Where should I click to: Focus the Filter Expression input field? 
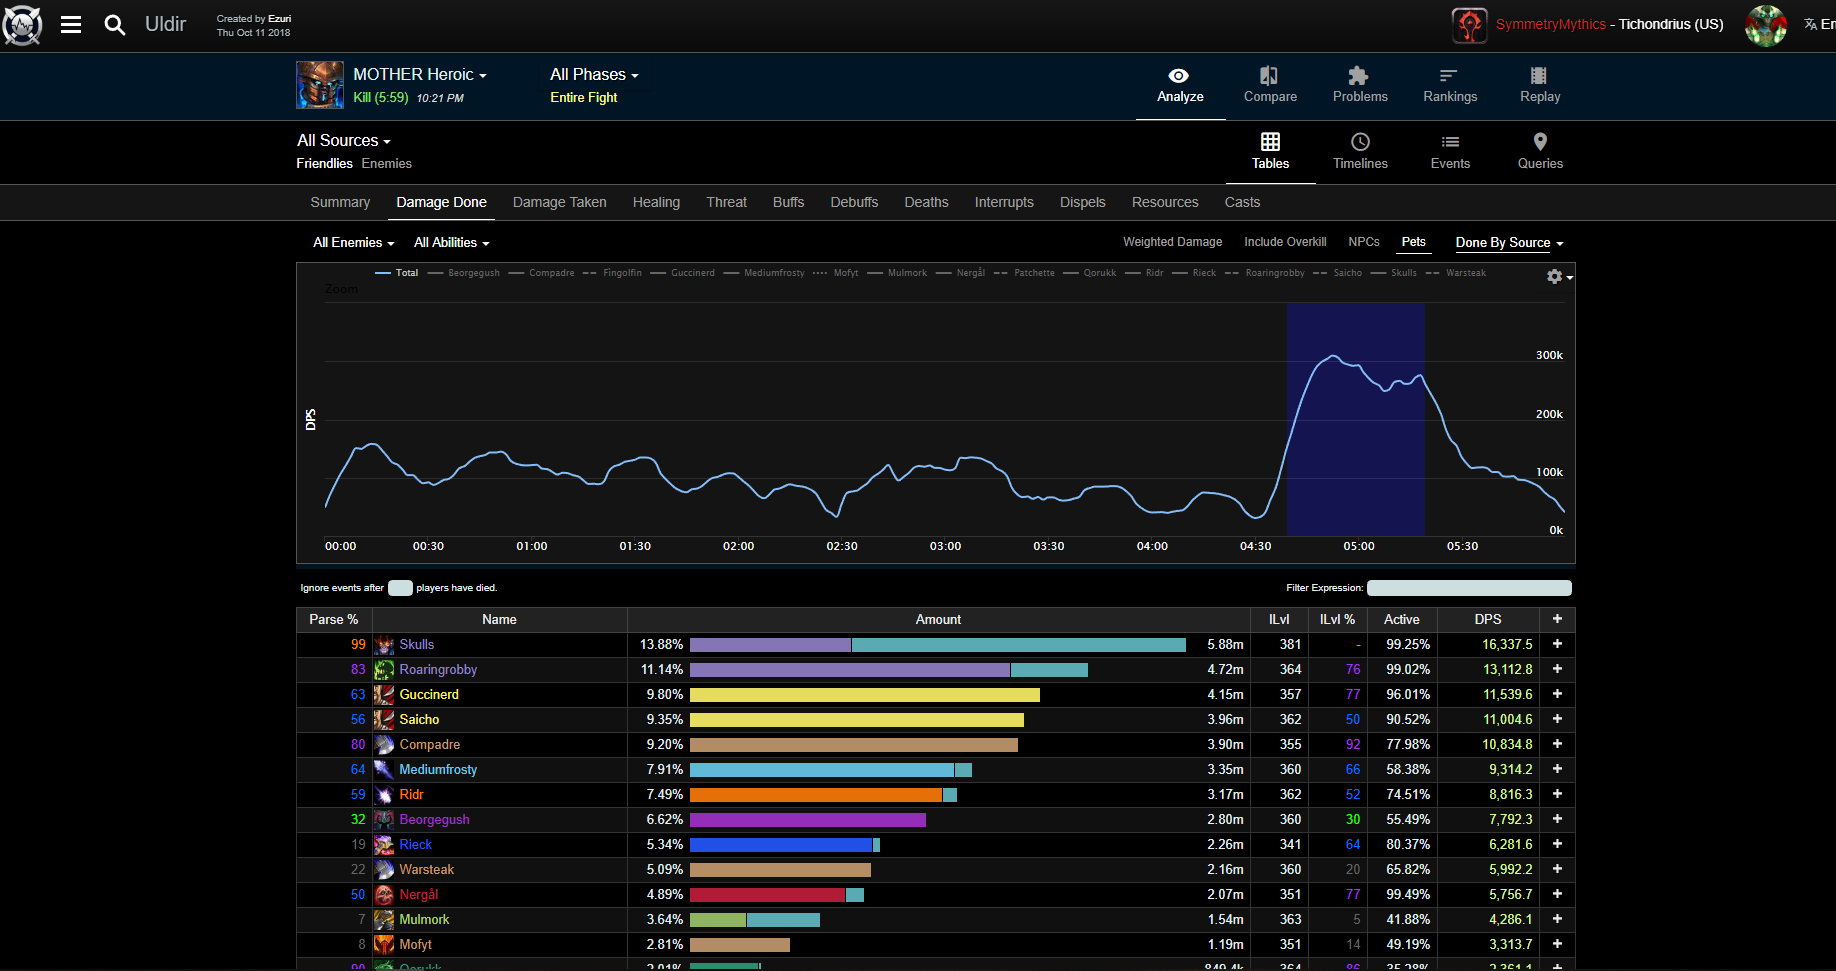click(1469, 588)
